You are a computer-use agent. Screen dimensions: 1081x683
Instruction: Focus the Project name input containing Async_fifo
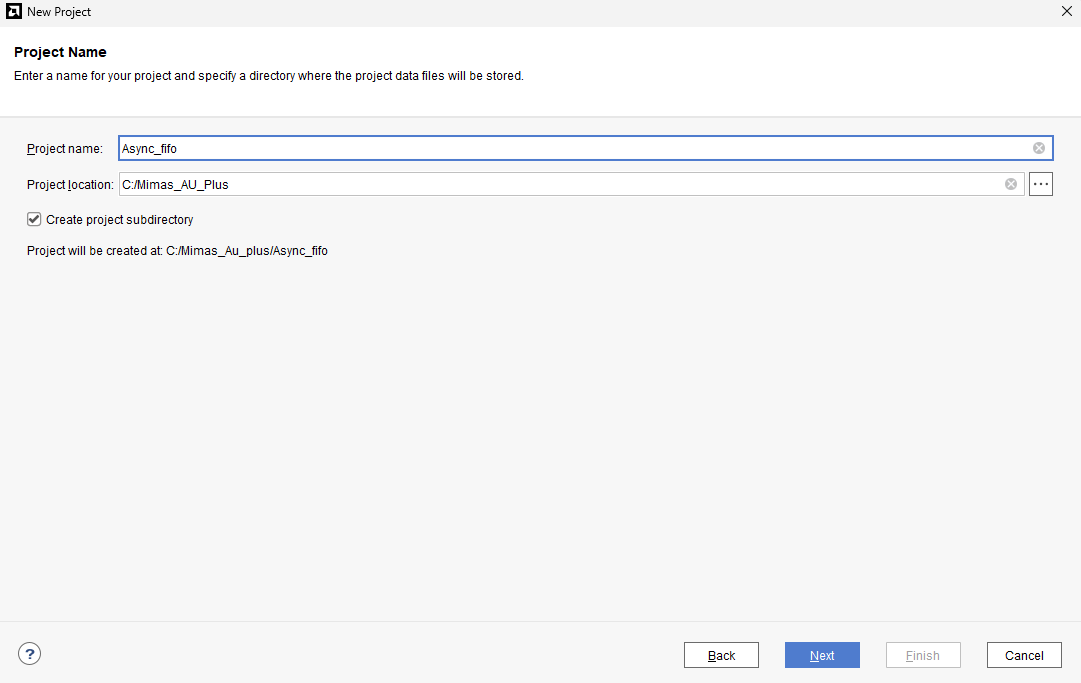click(570, 148)
